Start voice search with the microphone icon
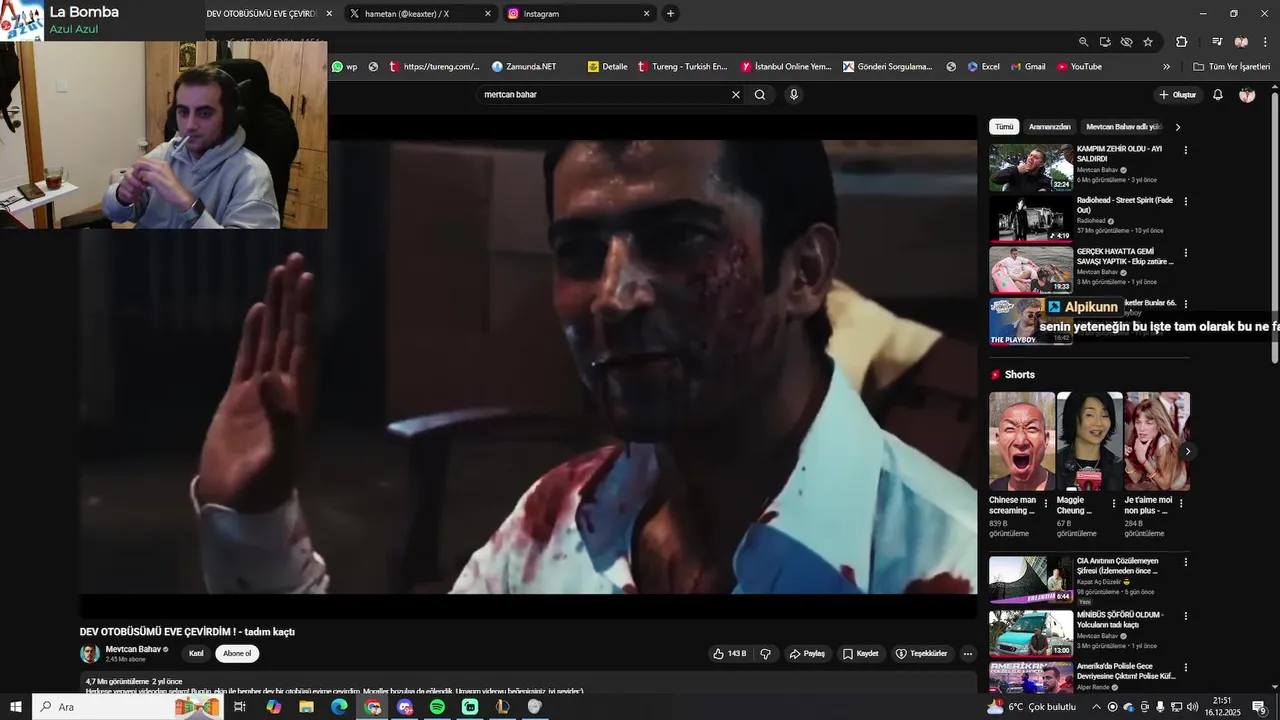The width and height of the screenshot is (1280, 720). click(x=794, y=95)
